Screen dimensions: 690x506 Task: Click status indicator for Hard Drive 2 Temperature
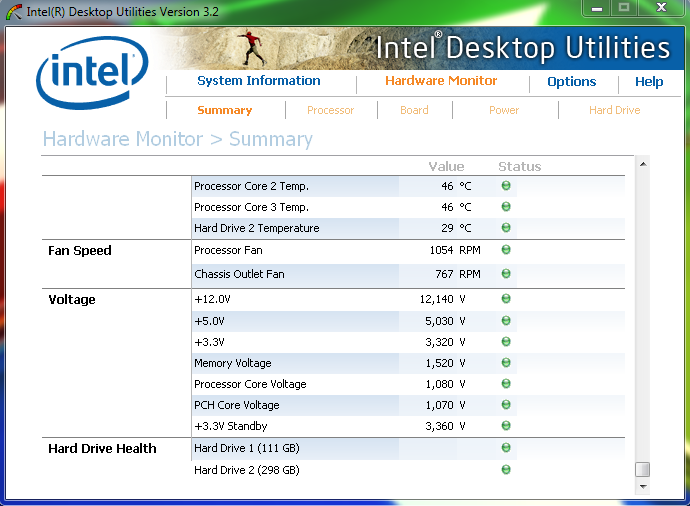pos(506,227)
